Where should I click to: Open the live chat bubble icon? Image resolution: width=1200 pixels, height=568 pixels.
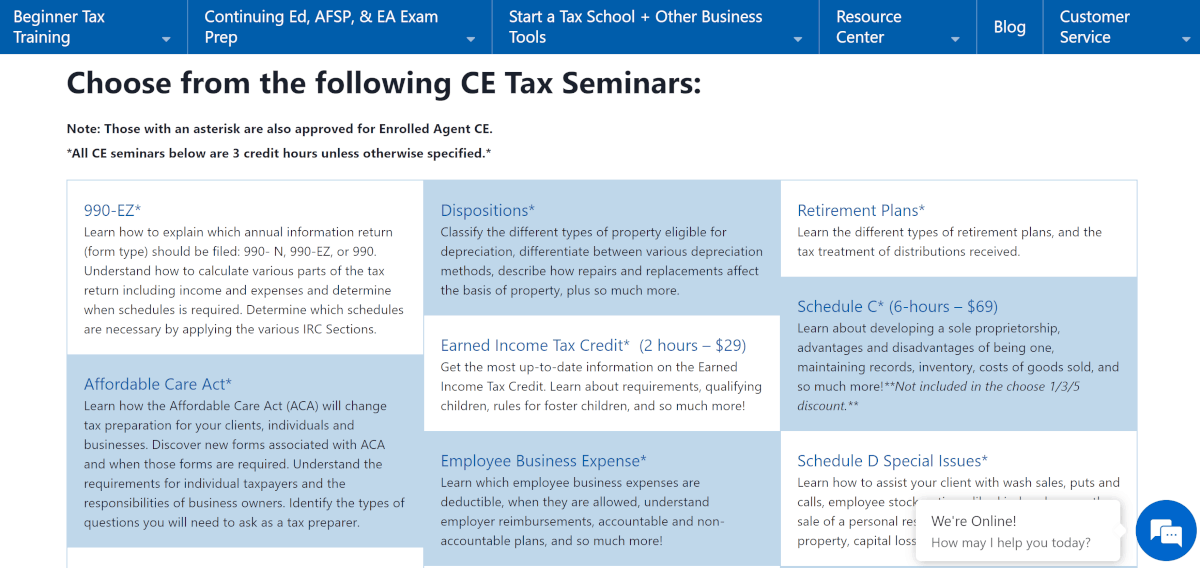[x=1165, y=530]
